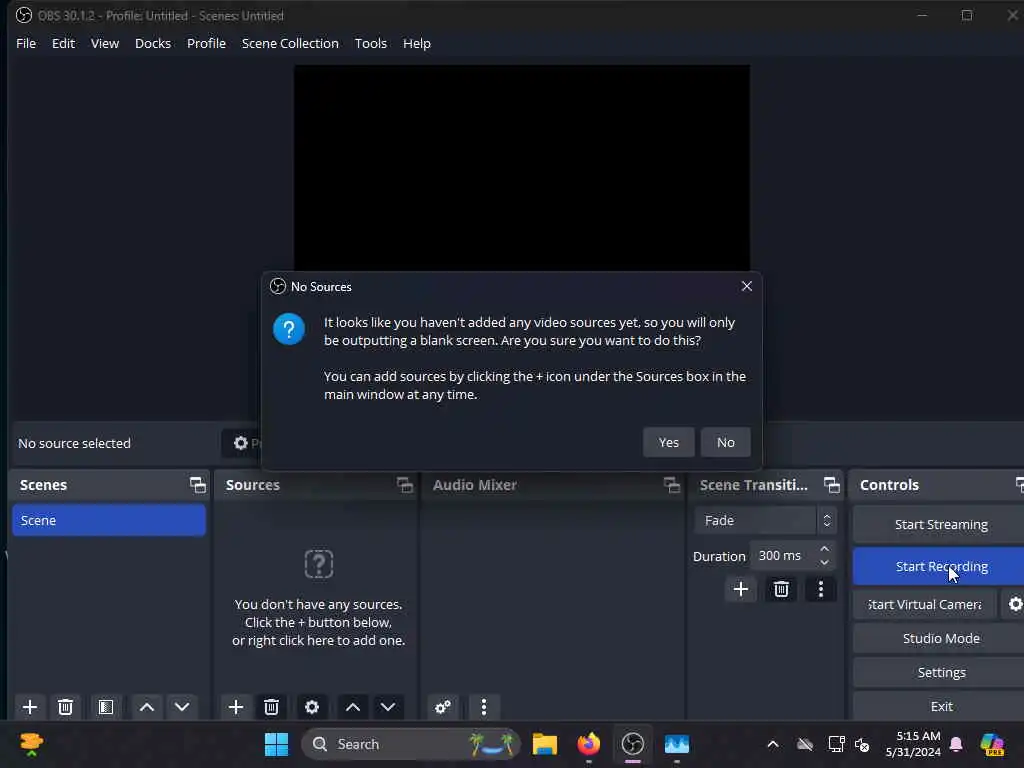Viewport: 1024px width, 768px height.
Task: Click Start Virtual Camera button
Action: (x=925, y=604)
